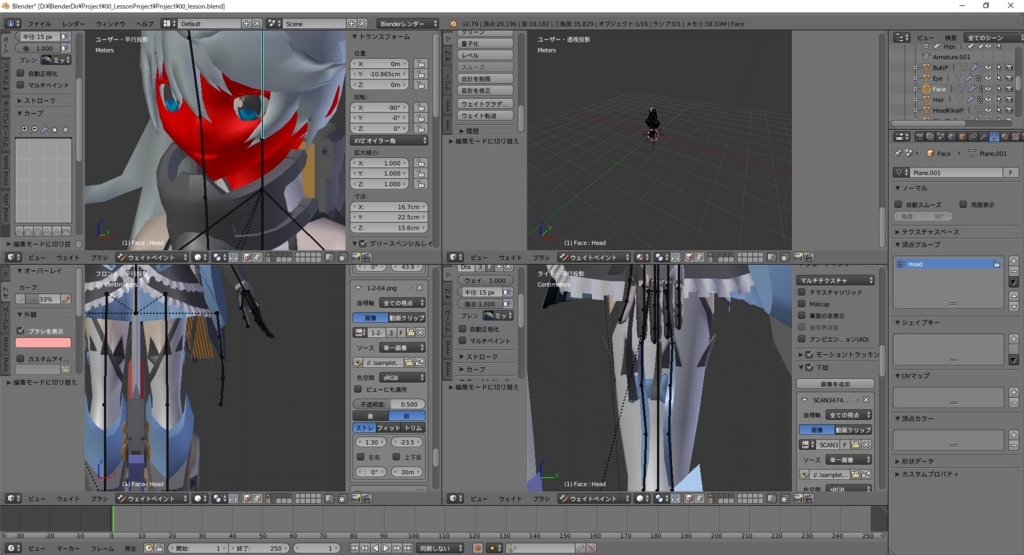This screenshot has height=555, width=1024.
Task: Open the XYZ オイラー角 rotation mode dropdown
Action: coord(390,140)
